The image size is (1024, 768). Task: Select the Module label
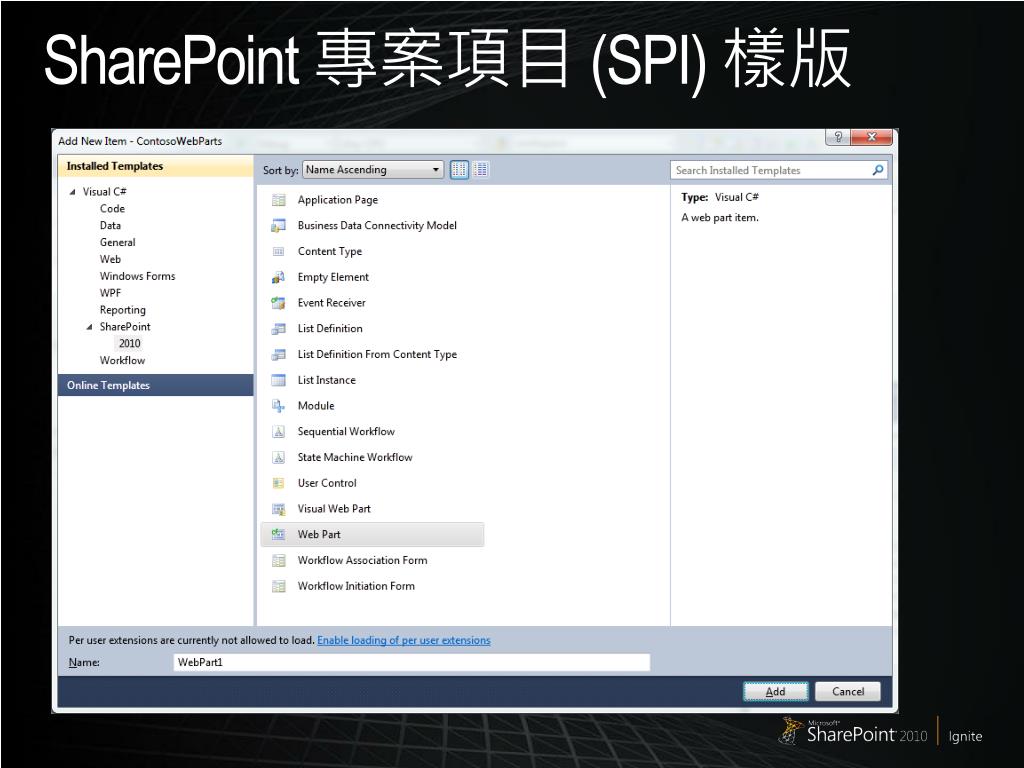tap(316, 406)
